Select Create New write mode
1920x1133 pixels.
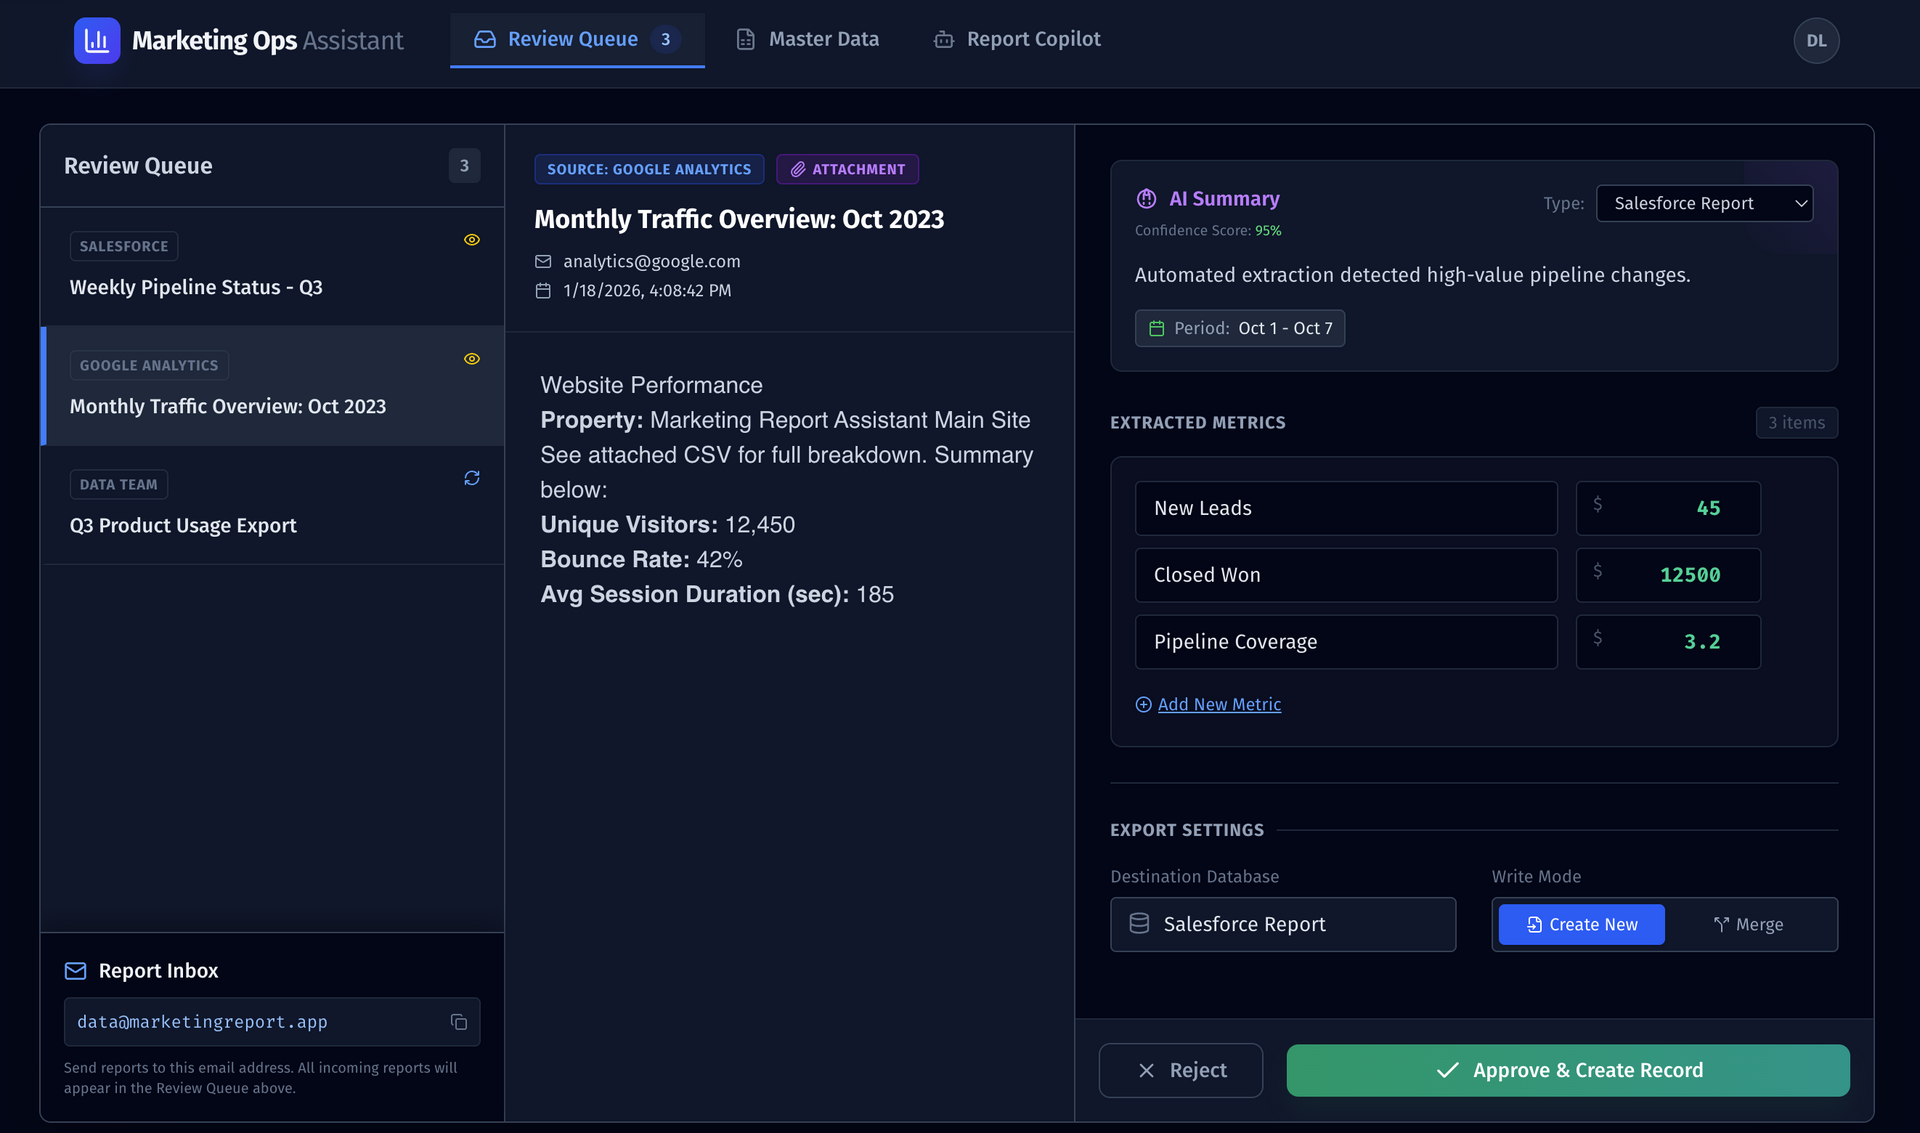pyautogui.click(x=1581, y=925)
